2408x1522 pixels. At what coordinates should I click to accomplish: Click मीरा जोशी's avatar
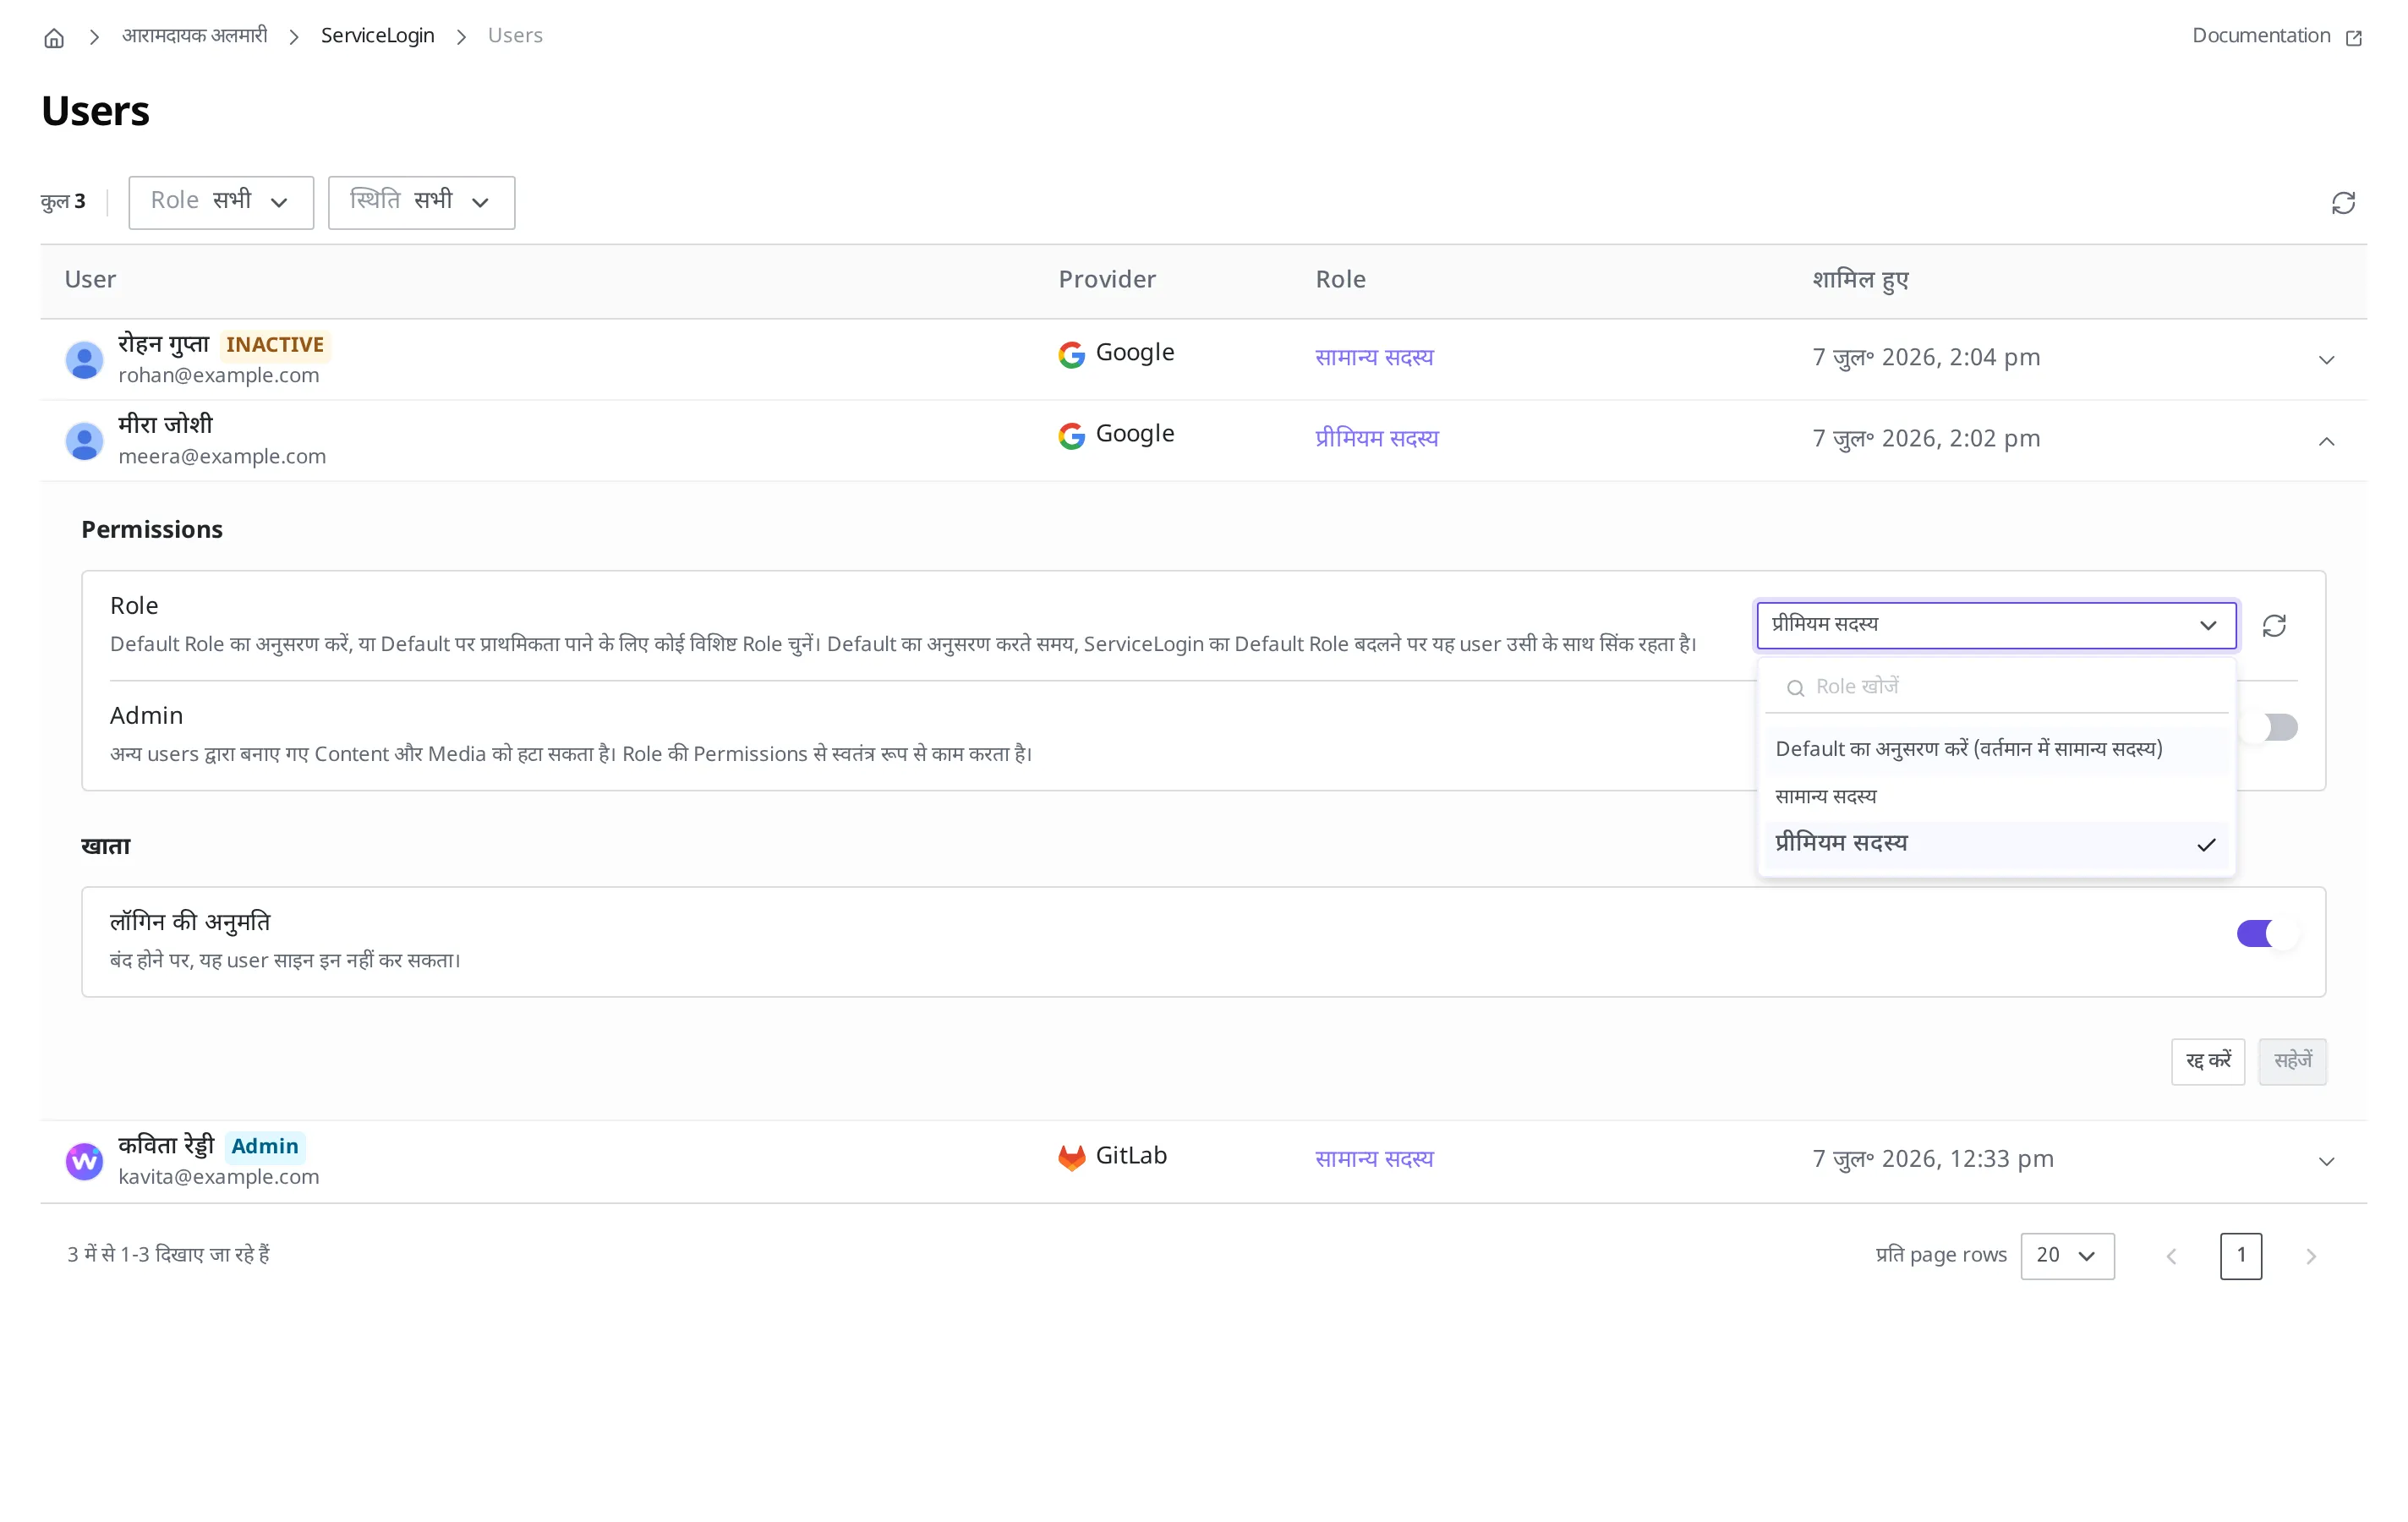click(x=84, y=441)
